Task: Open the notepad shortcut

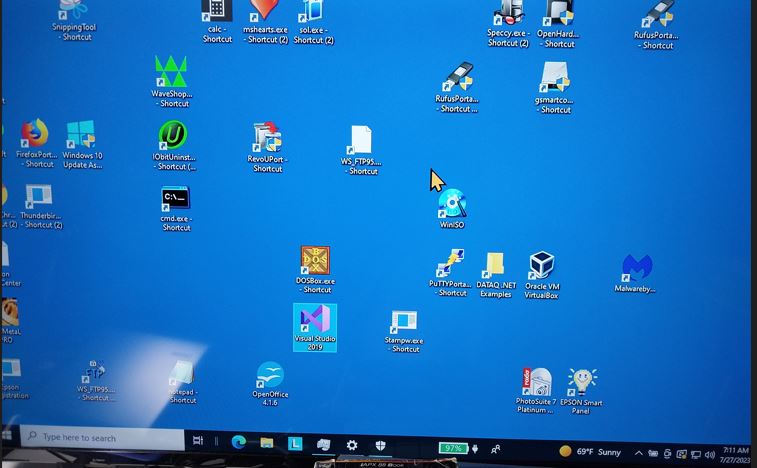Action: tap(182, 382)
